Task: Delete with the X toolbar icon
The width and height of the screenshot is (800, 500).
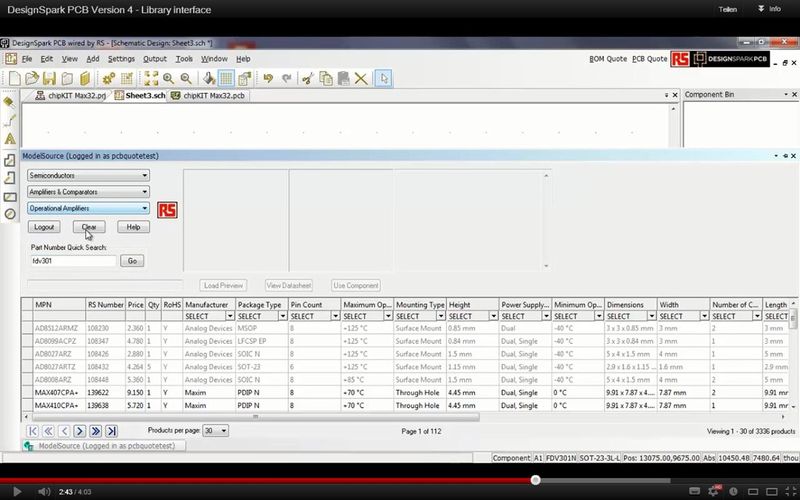Action: point(361,78)
